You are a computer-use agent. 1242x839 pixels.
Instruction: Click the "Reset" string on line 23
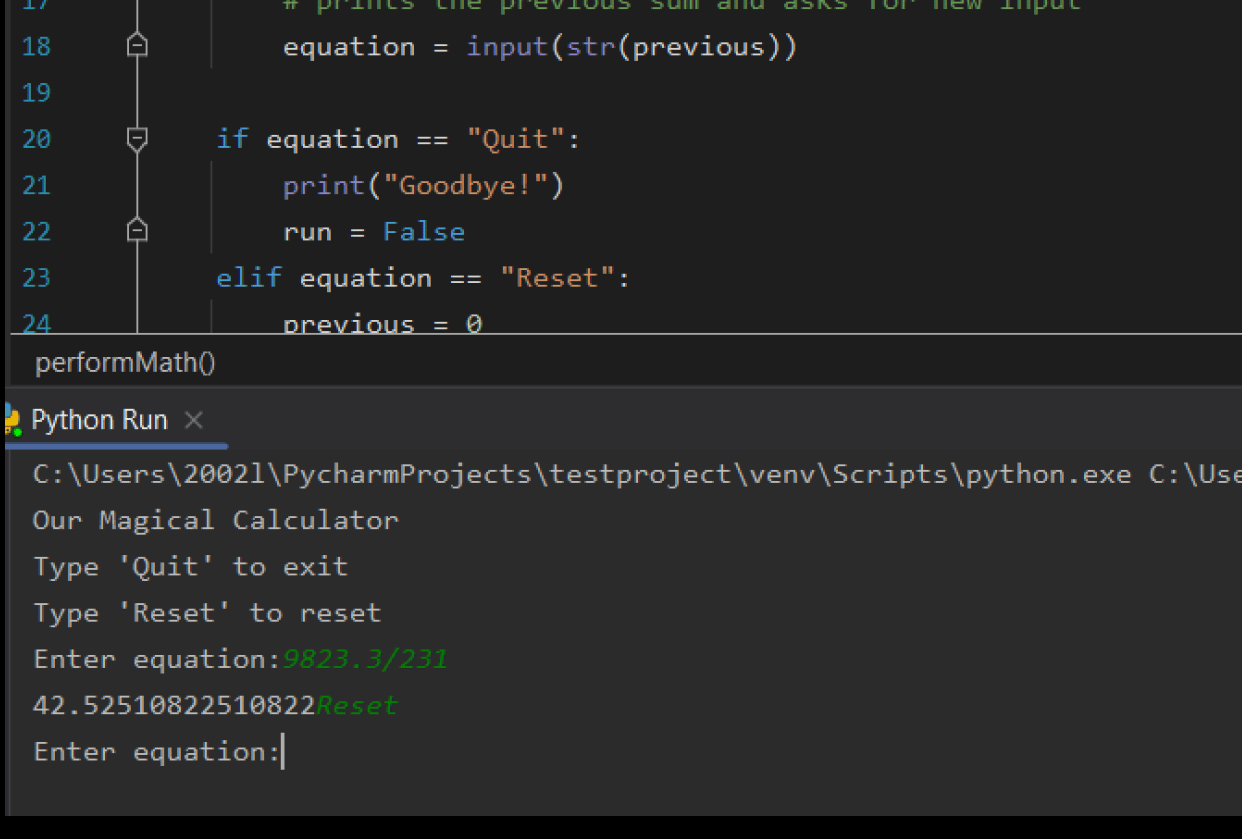click(x=557, y=278)
